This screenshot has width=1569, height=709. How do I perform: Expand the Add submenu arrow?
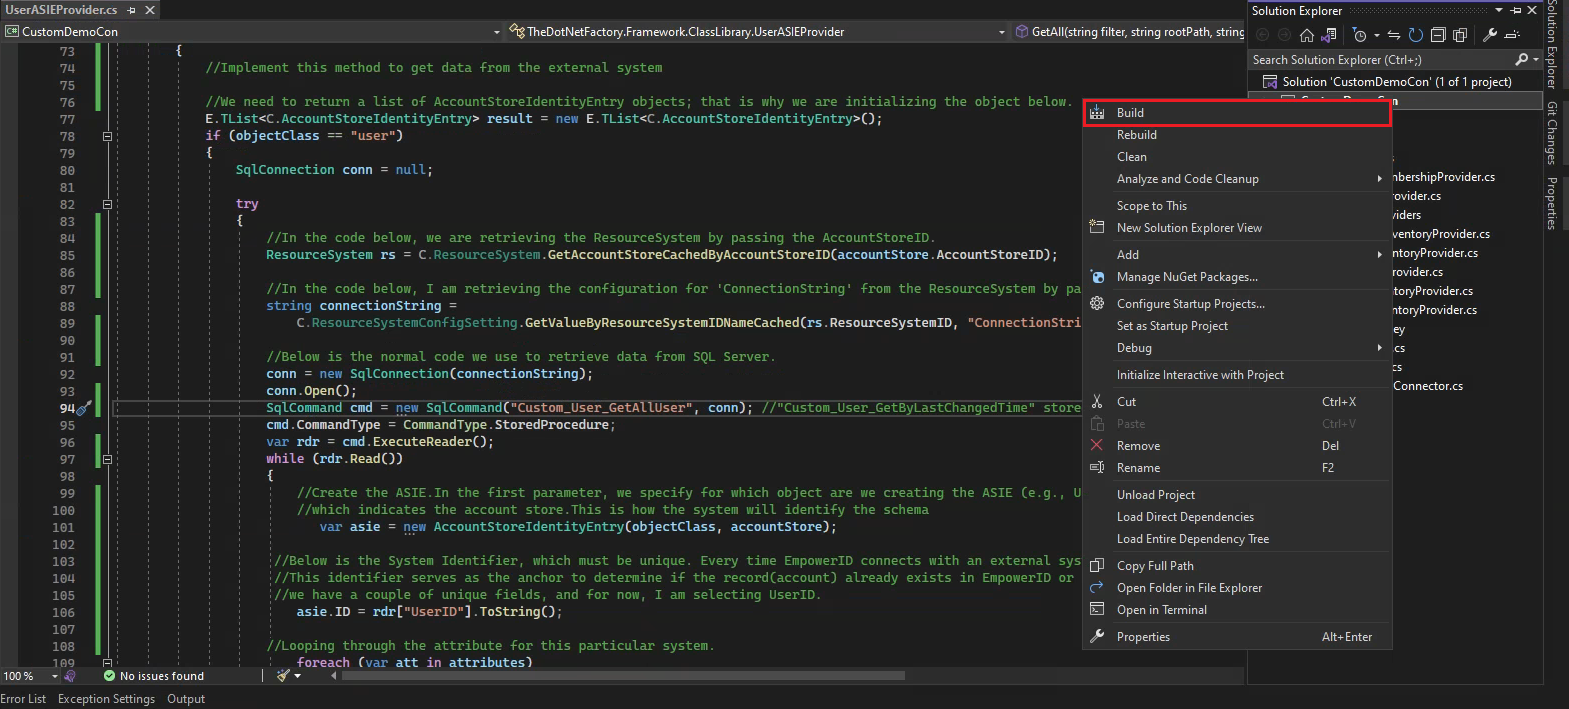point(1379,255)
